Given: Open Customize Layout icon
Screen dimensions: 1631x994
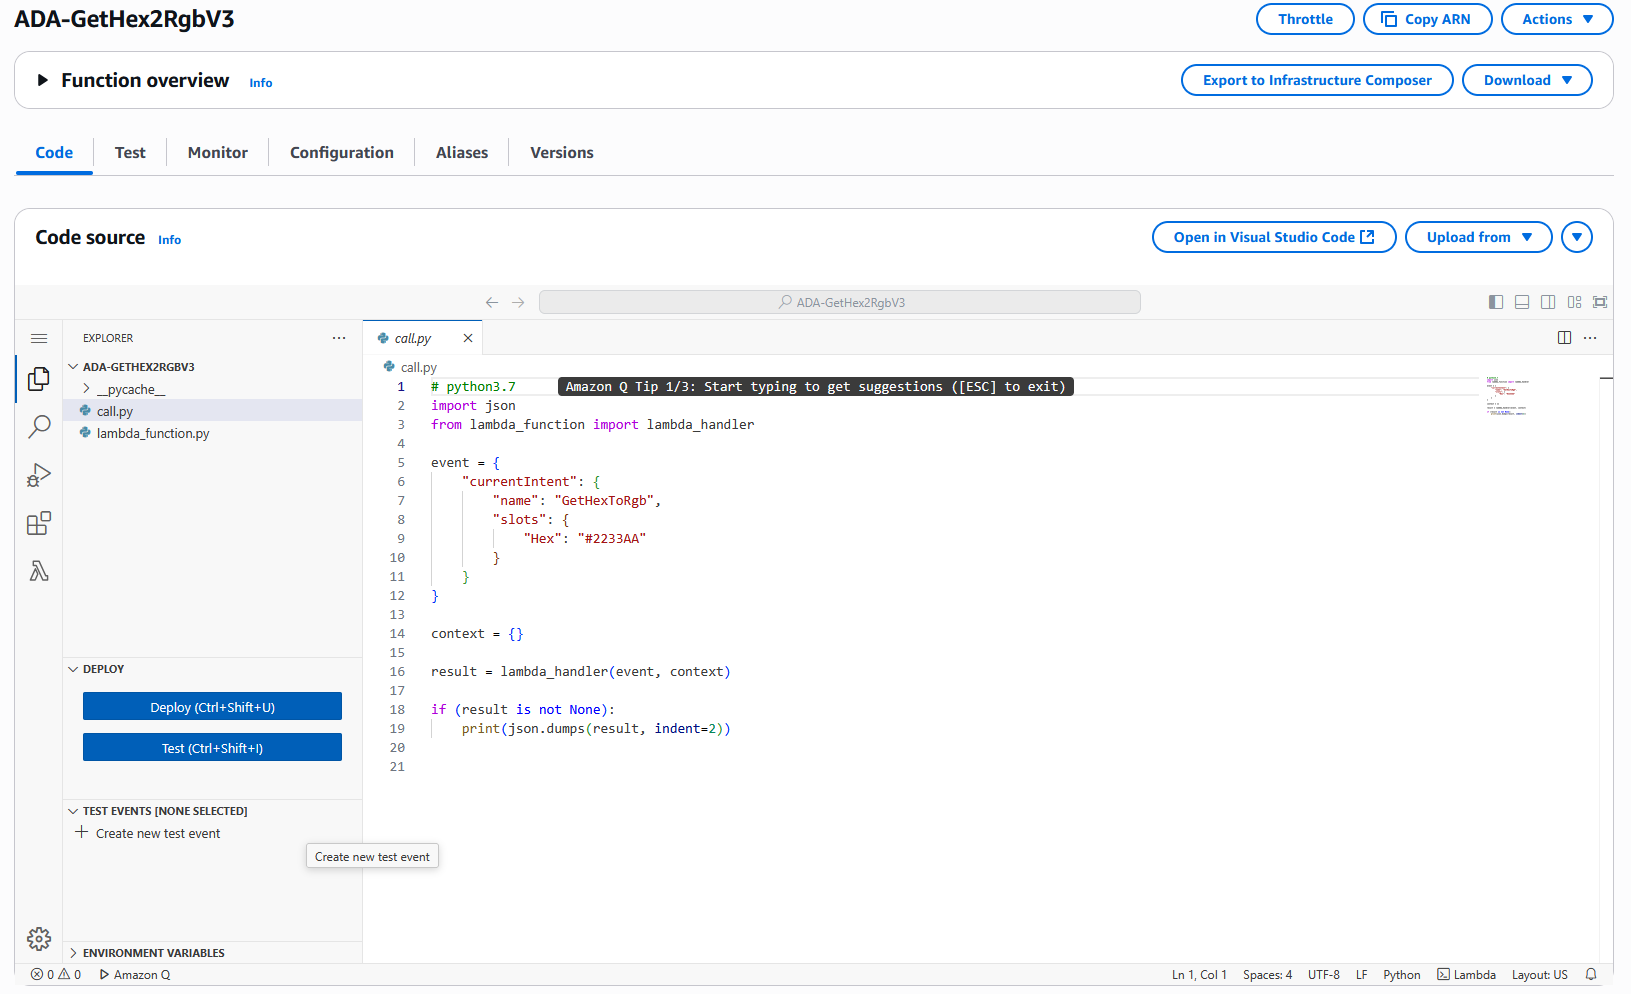Looking at the screenshot, I should pyautogui.click(x=1574, y=302).
